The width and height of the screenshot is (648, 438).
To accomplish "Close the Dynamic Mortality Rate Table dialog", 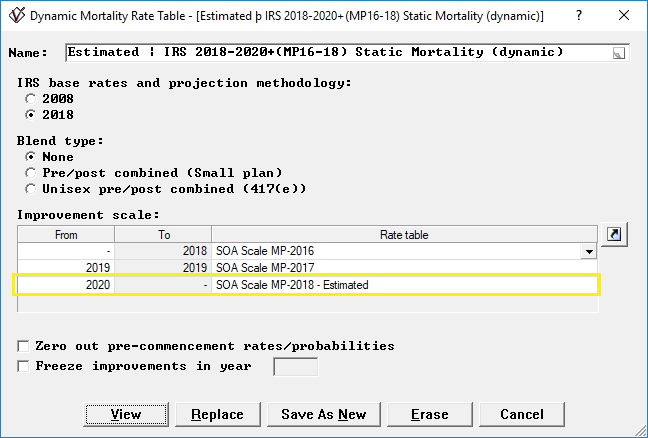I will (x=625, y=16).
